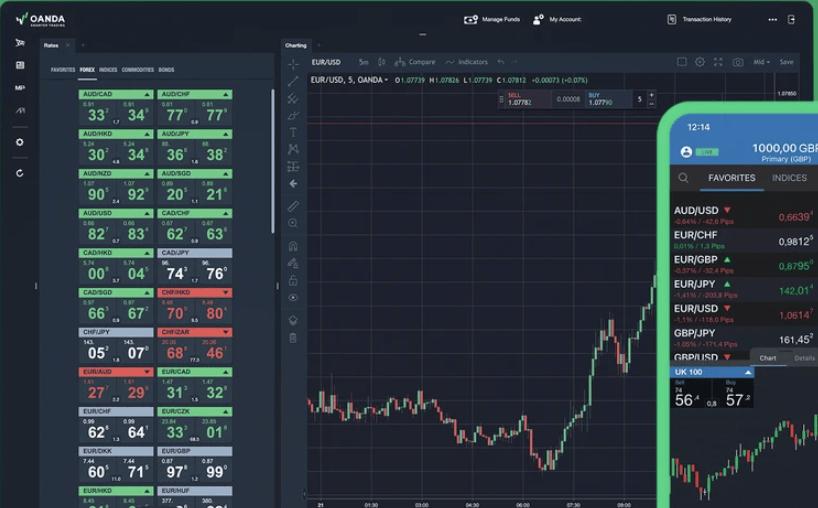Image resolution: width=818 pixels, height=508 pixels.
Task: Select the ruler measure tool
Action: [293, 207]
